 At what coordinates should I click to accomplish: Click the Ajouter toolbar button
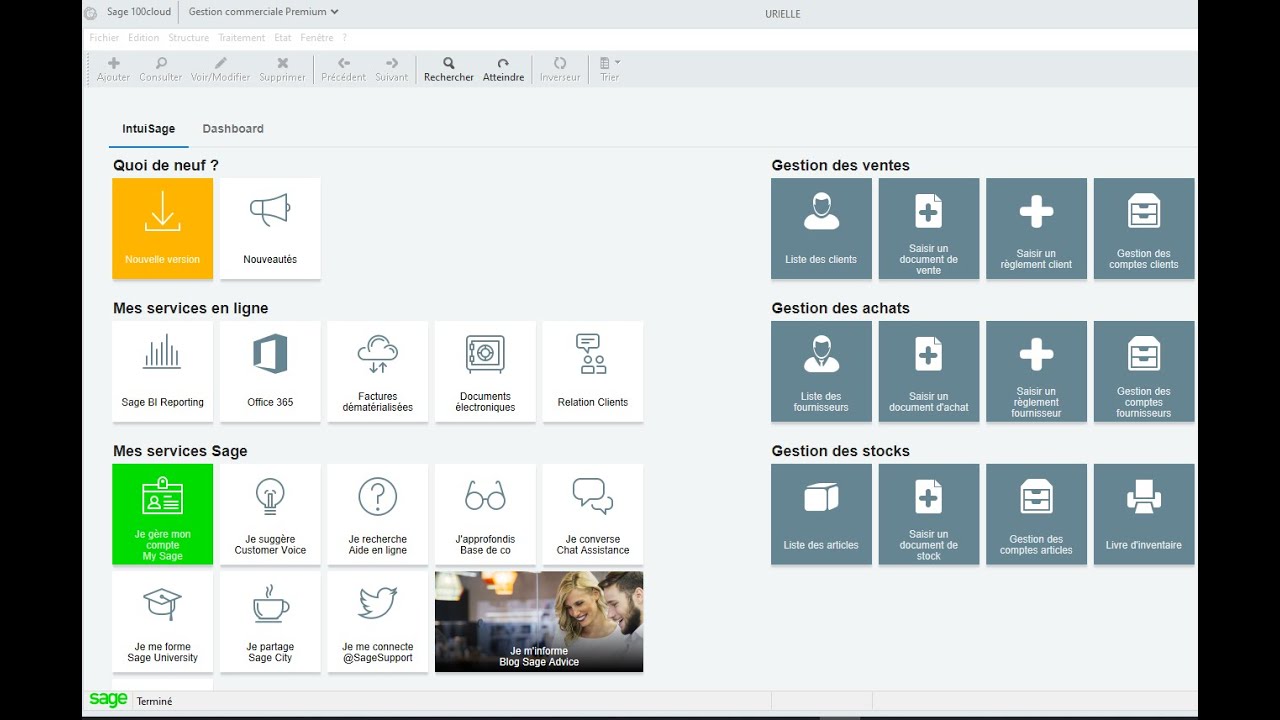tap(113, 69)
